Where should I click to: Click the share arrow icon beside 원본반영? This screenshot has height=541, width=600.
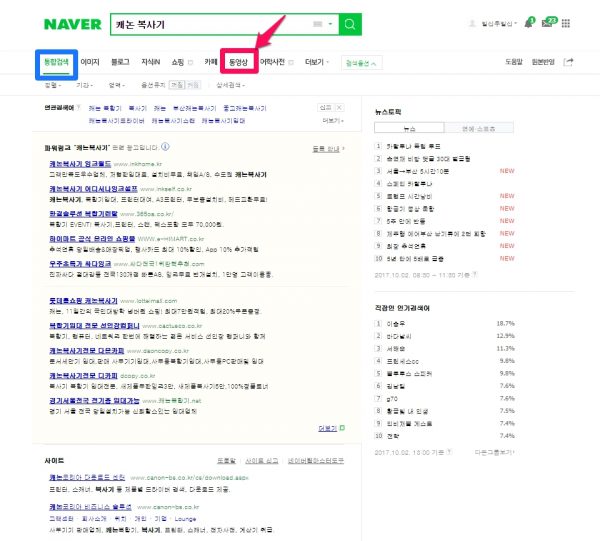point(568,62)
